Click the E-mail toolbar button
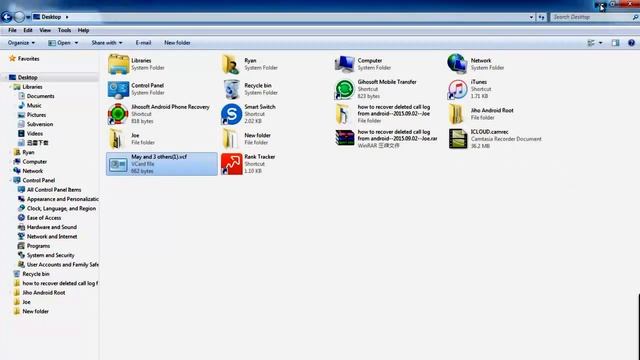 (143, 43)
